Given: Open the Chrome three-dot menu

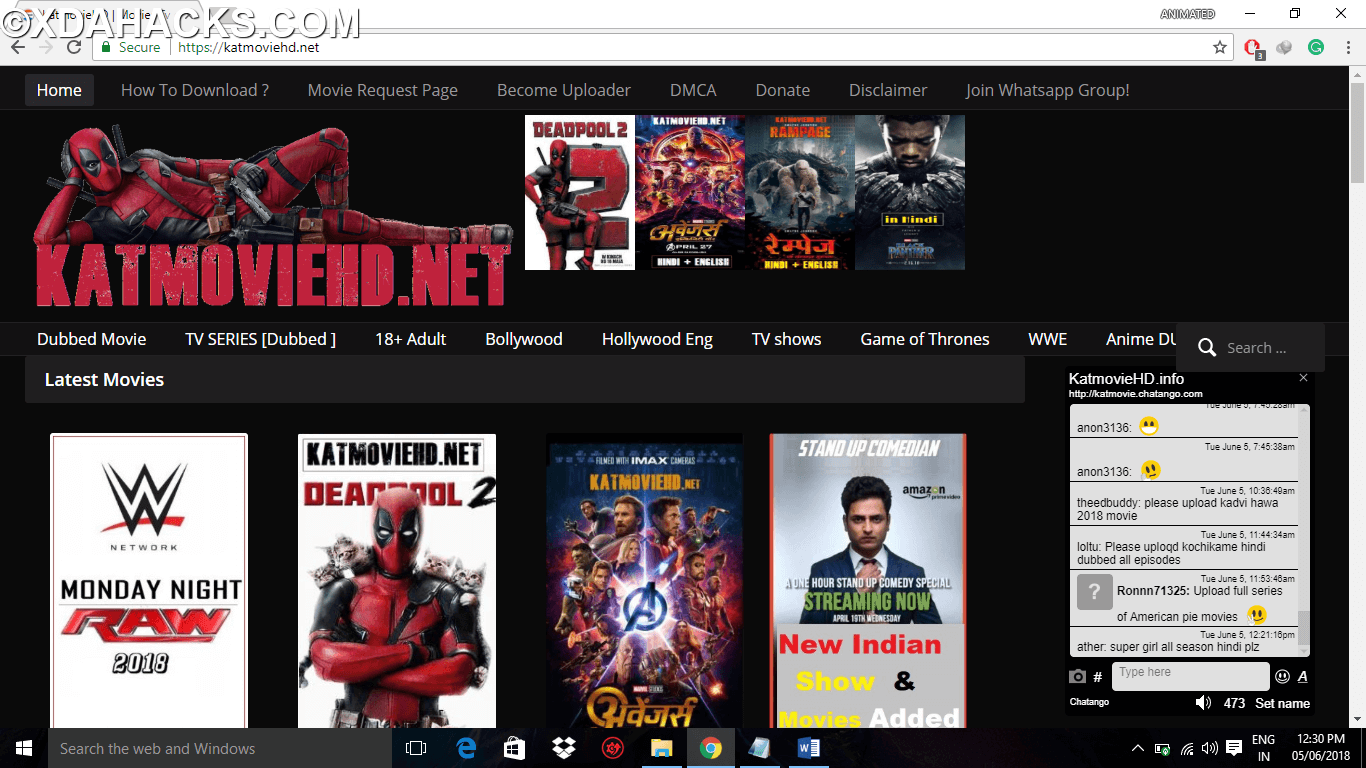Looking at the screenshot, I should [1348, 47].
